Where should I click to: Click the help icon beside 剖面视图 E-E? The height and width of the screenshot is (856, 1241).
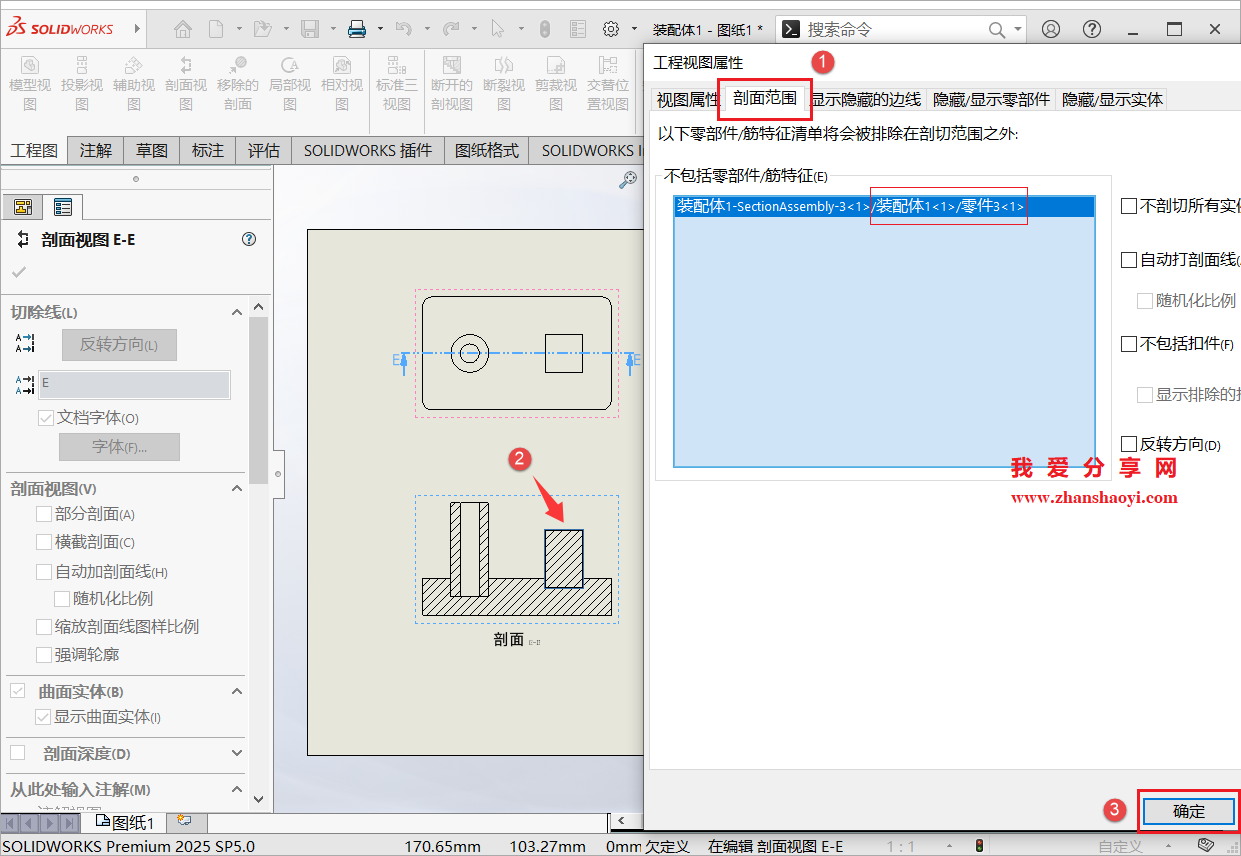[x=249, y=239]
